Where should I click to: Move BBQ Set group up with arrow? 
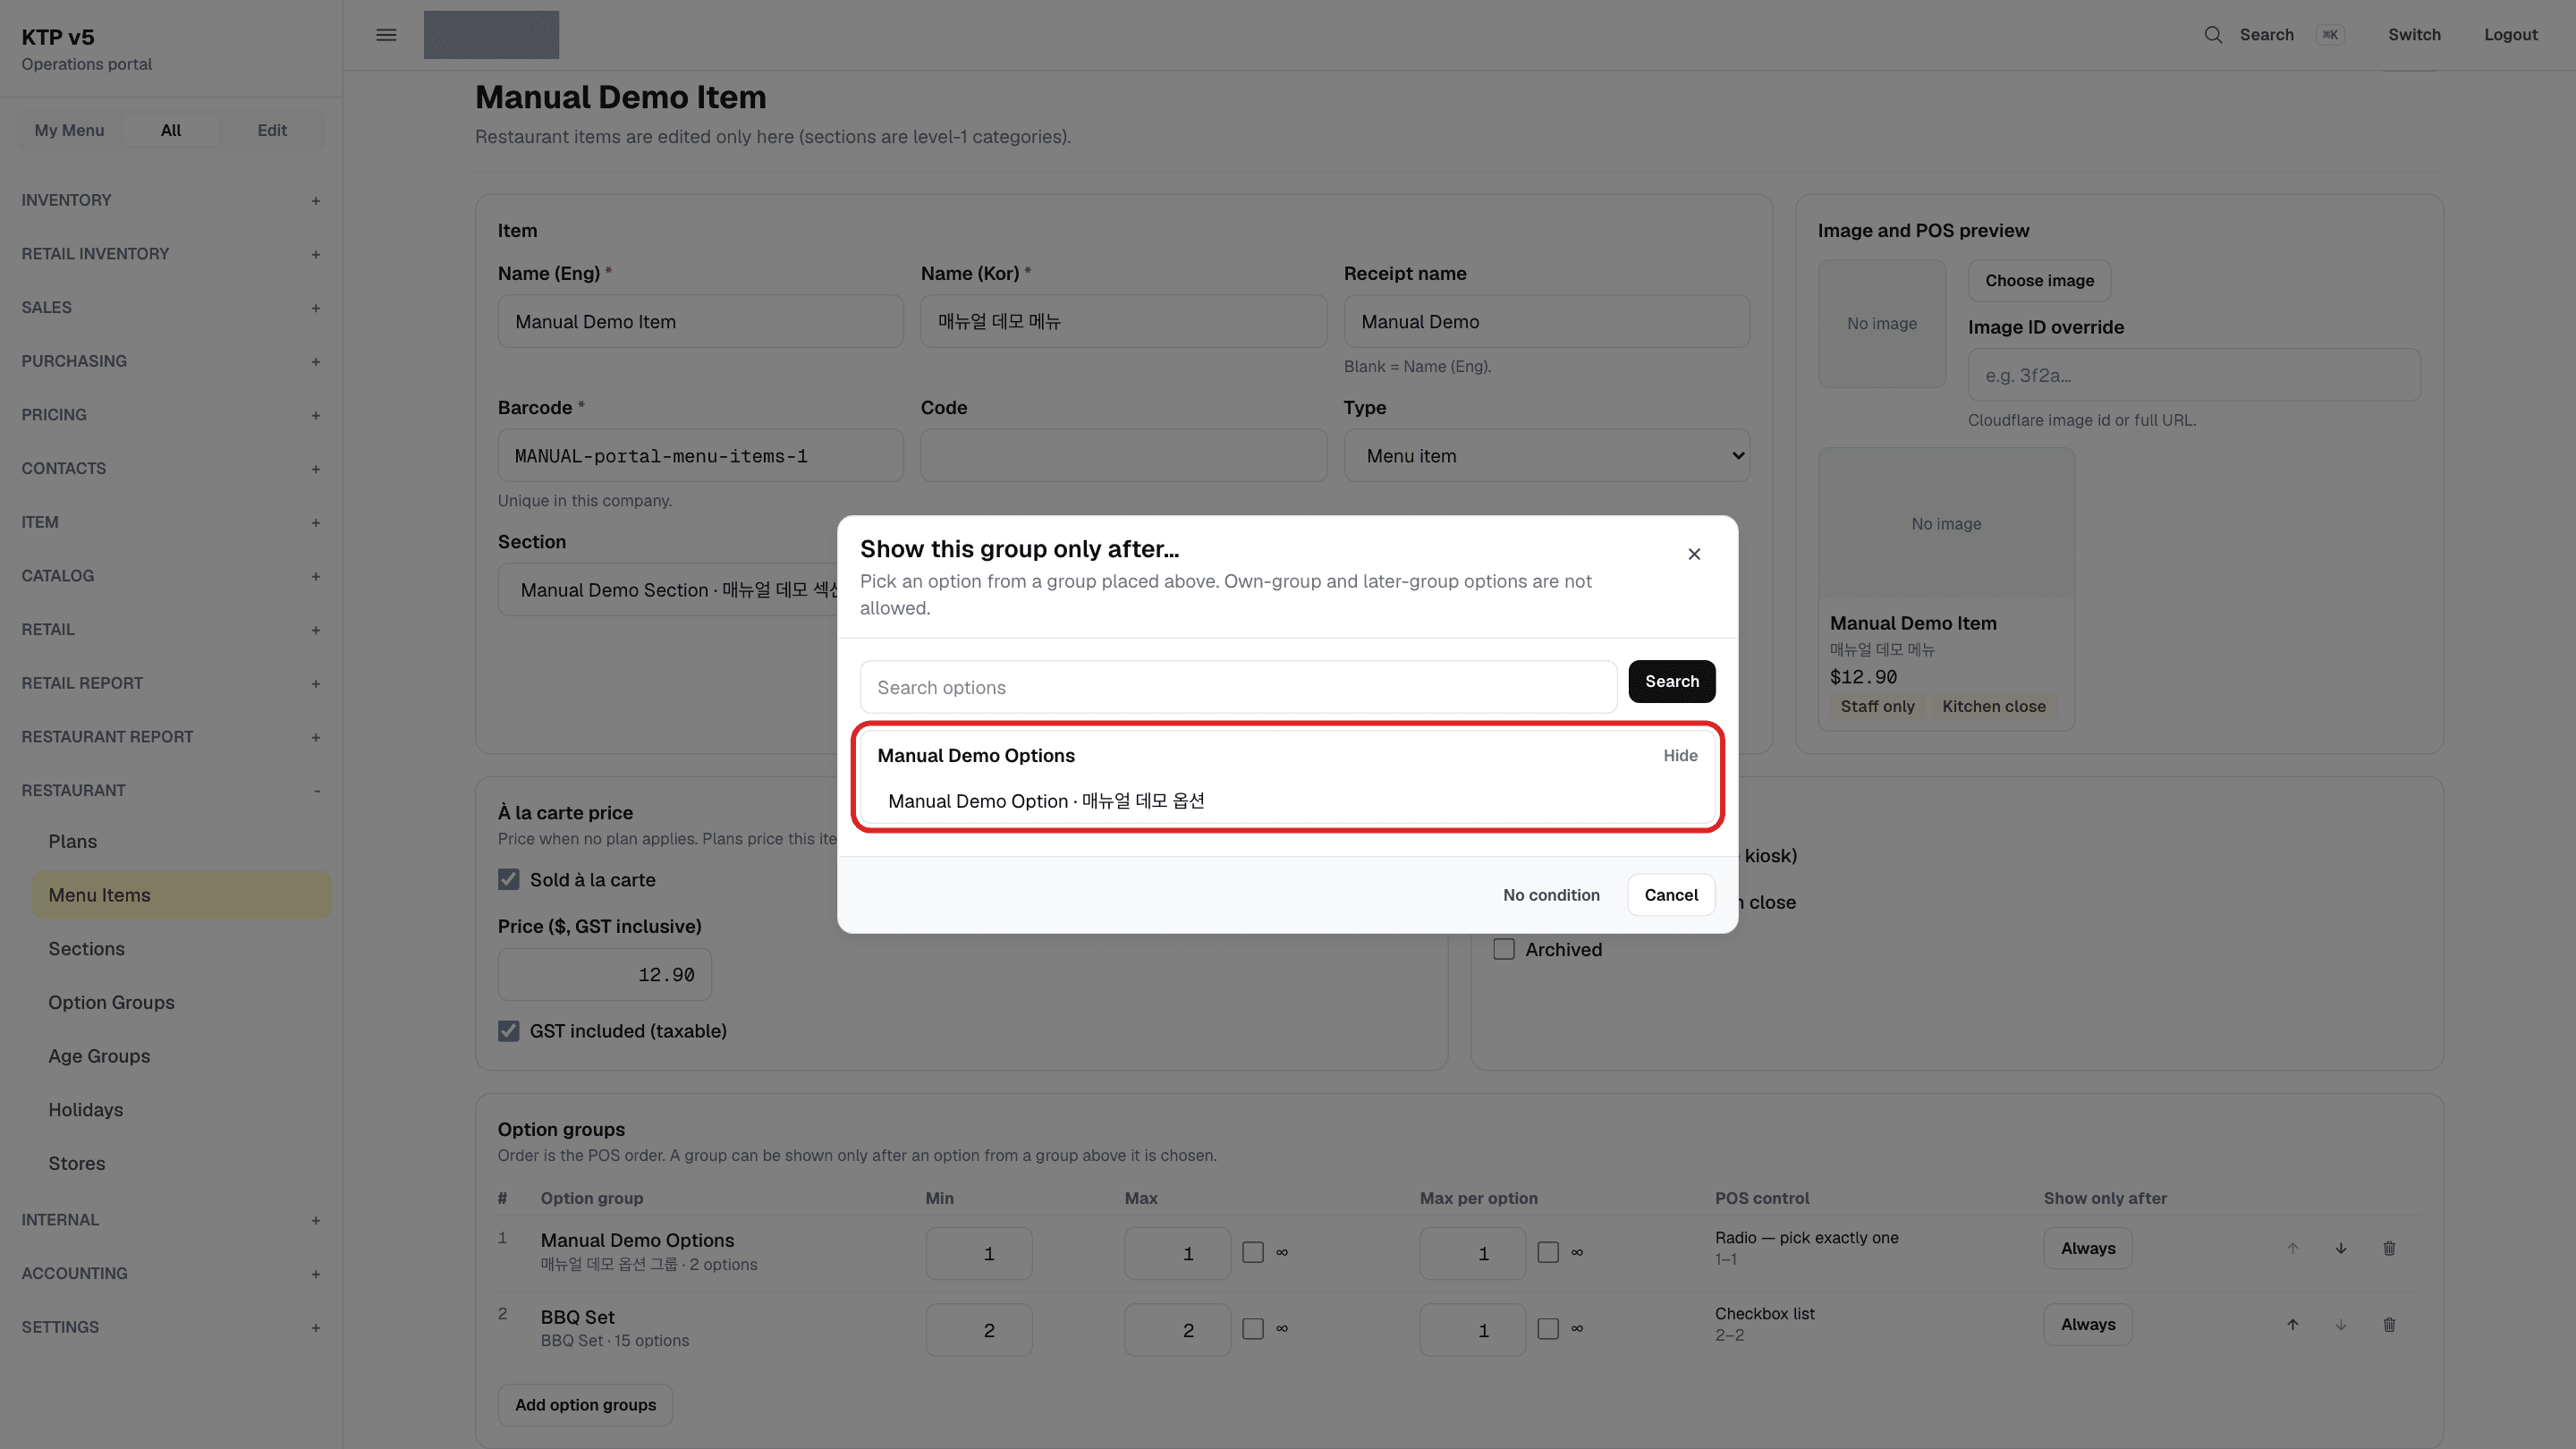[x=2292, y=1325]
